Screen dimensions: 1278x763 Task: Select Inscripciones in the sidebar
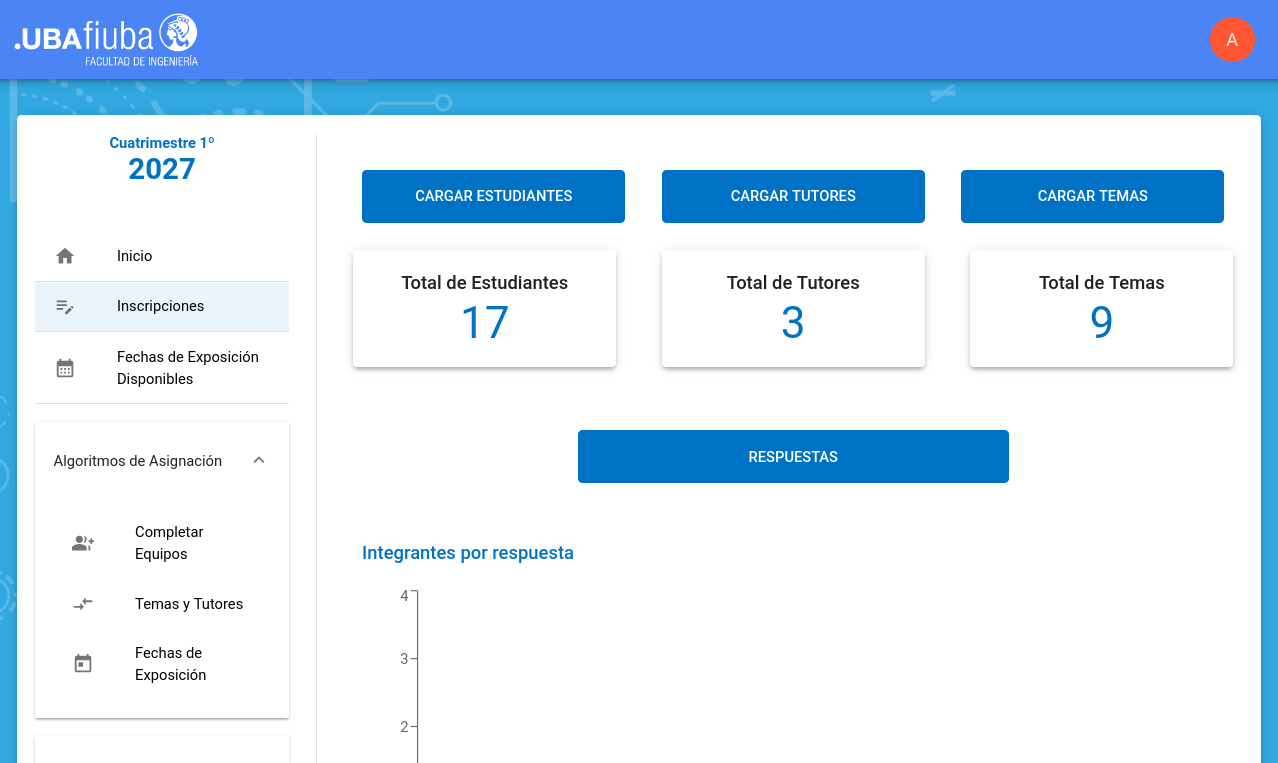point(160,306)
